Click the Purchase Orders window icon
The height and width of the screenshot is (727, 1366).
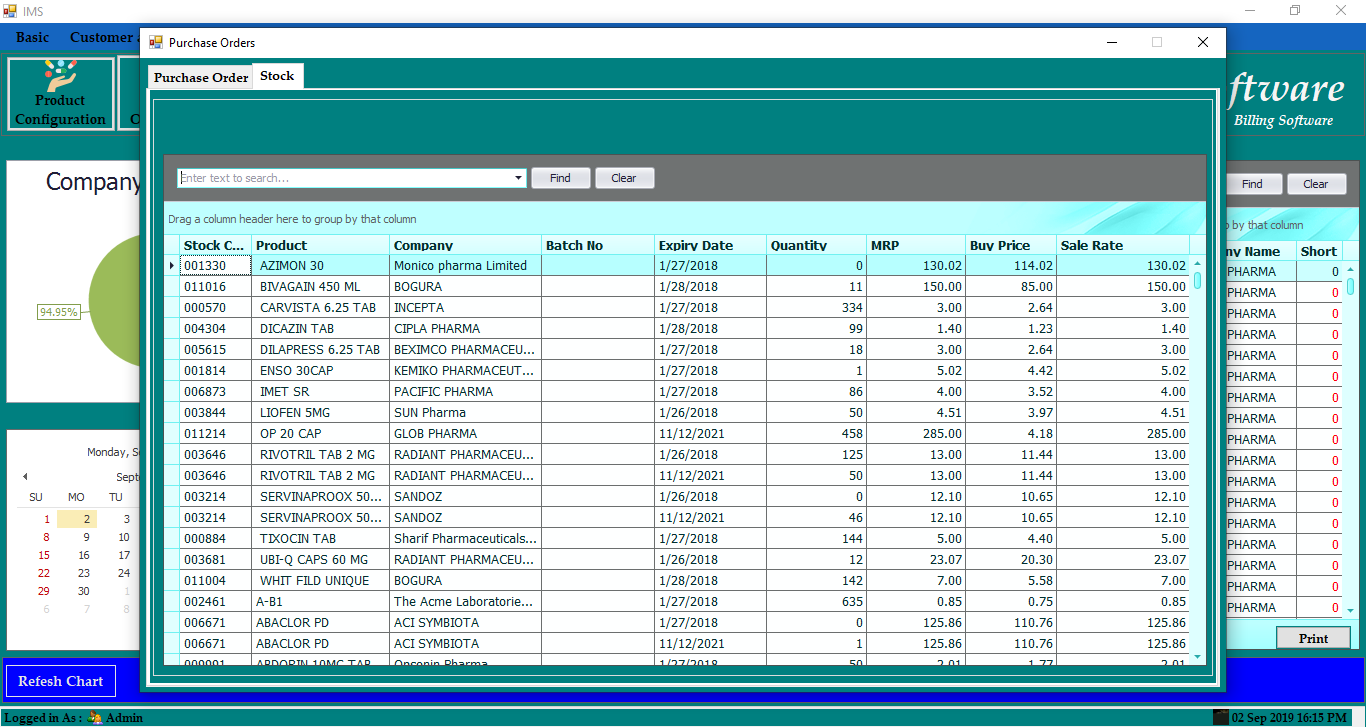[155, 42]
